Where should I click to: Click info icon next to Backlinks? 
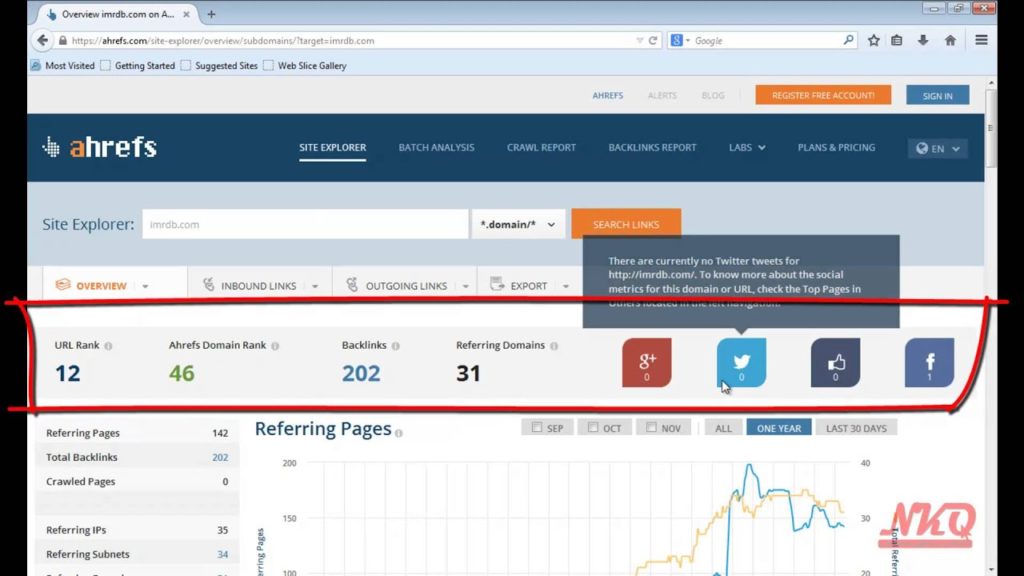pos(396,346)
